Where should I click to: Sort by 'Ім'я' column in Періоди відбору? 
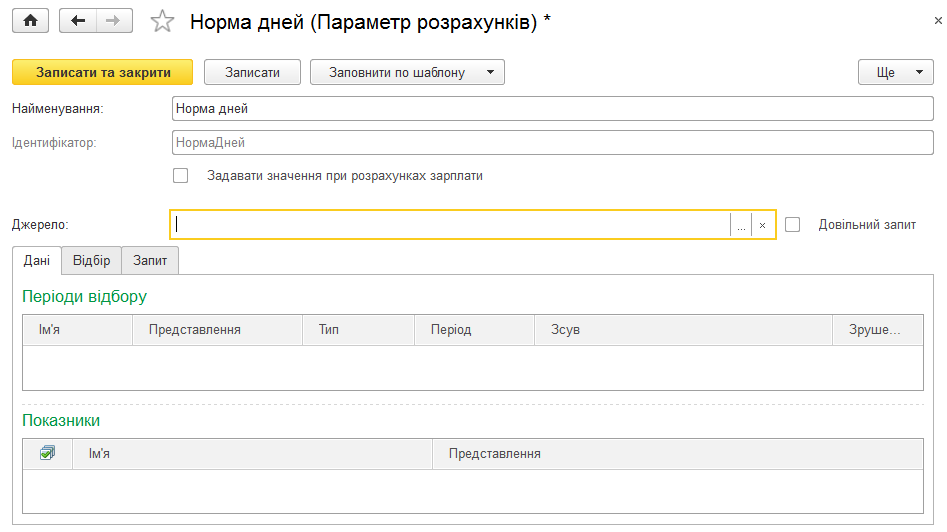pyautogui.click(x=77, y=330)
